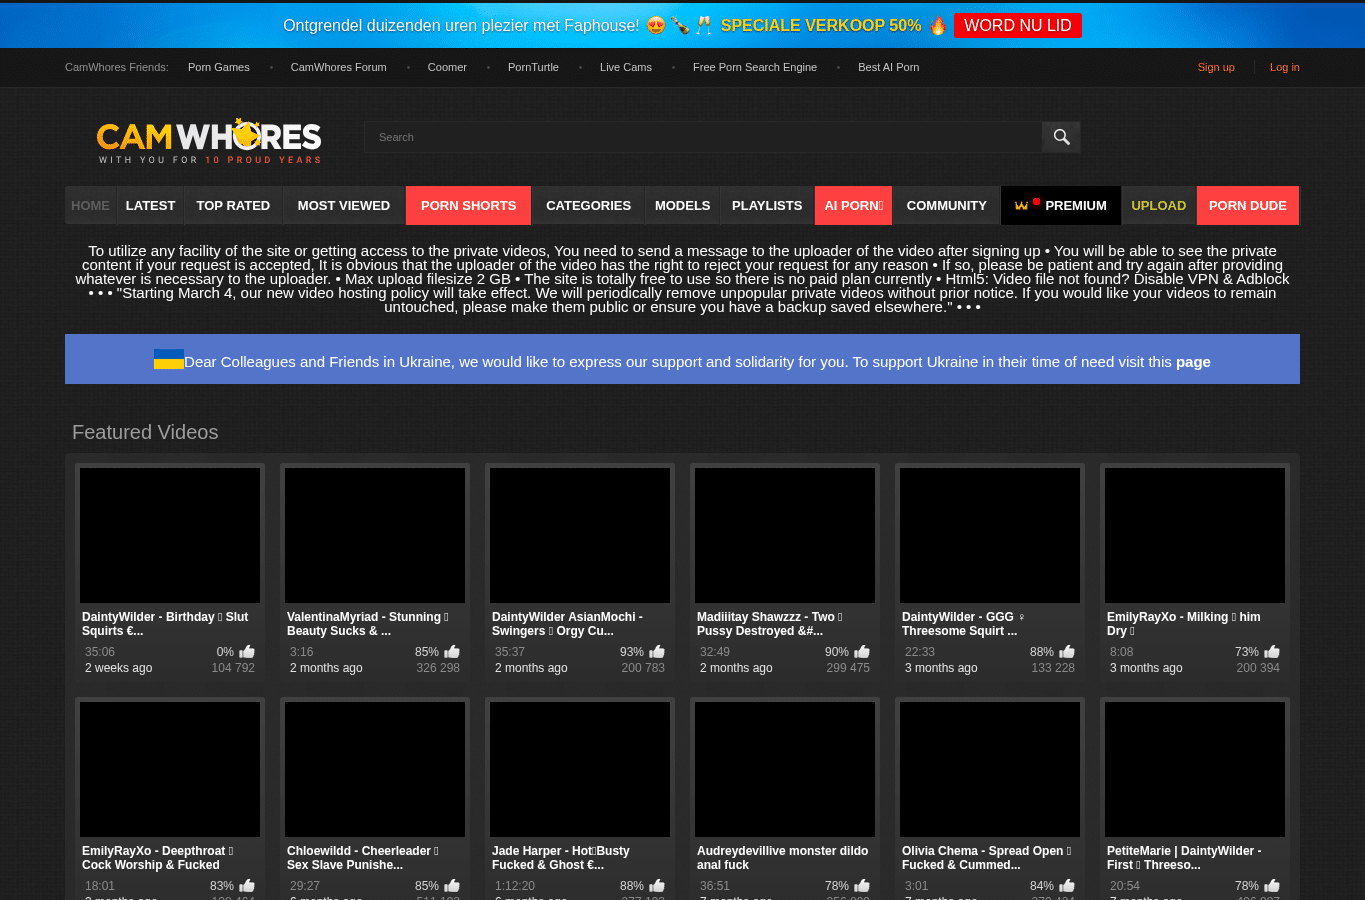Screen dimensions: 1365x900
Task: Click the thumbs-up icon on the 20:54 video
Action: tap(1272, 886)
